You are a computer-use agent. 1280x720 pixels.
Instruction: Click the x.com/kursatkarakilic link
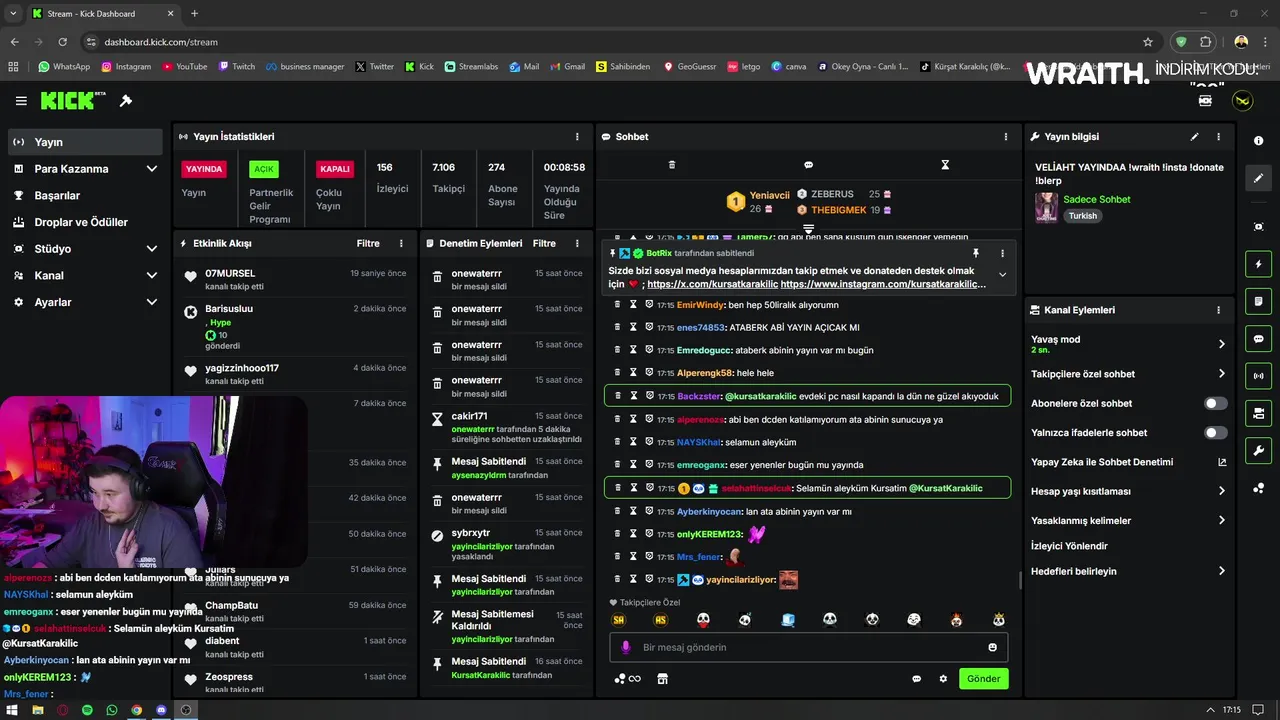click(712, 284)
